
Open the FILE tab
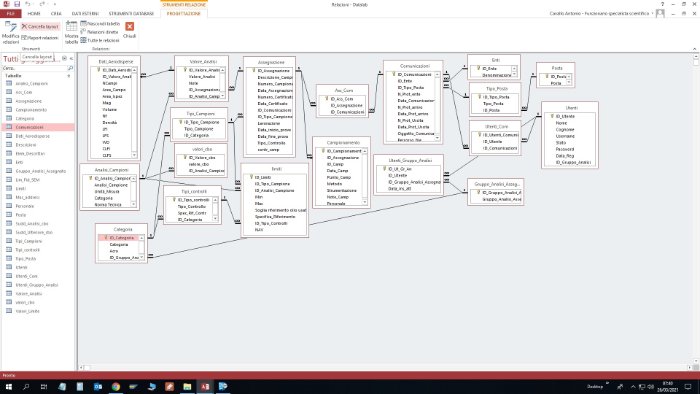click(x=11, y=13)
